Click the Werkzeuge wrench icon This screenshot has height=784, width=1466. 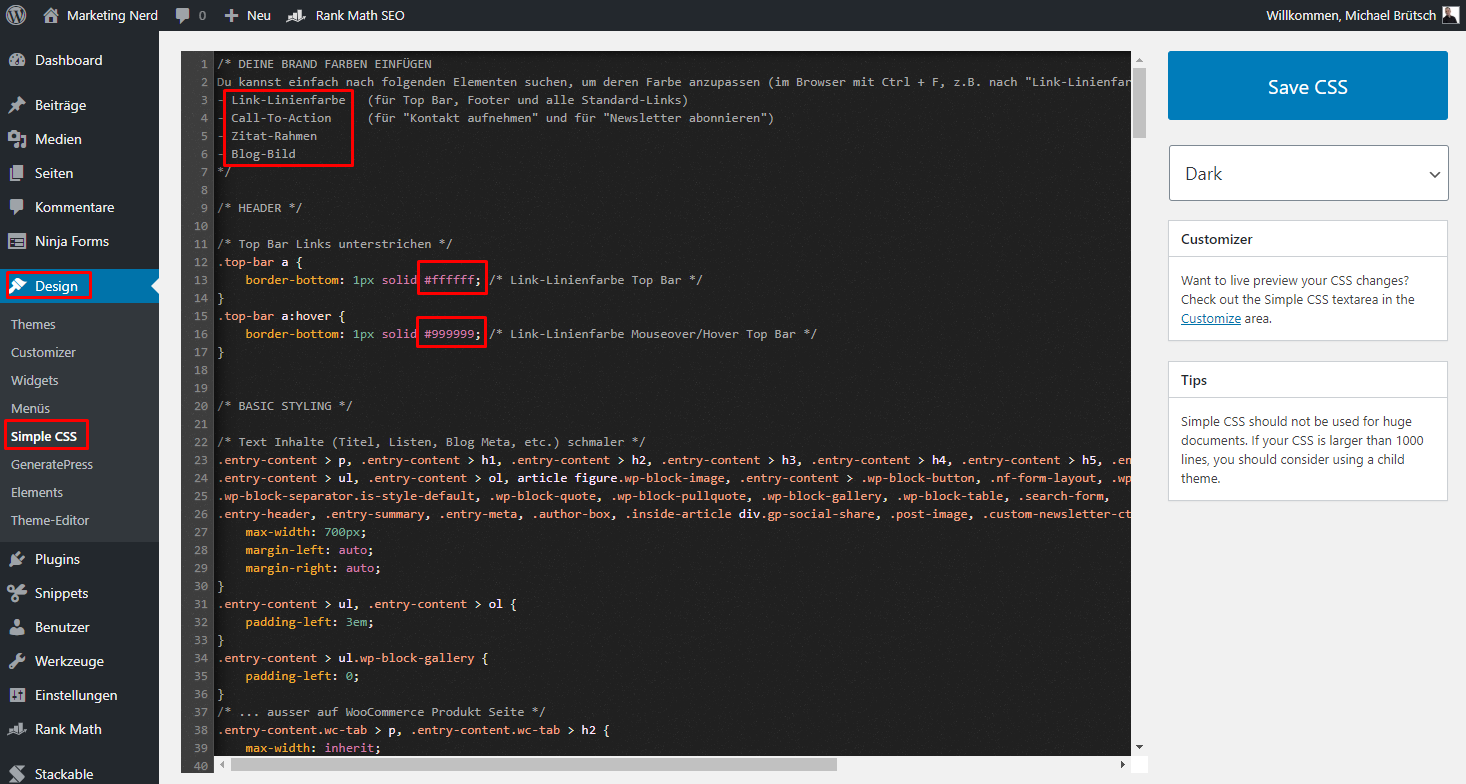point(17,661)
